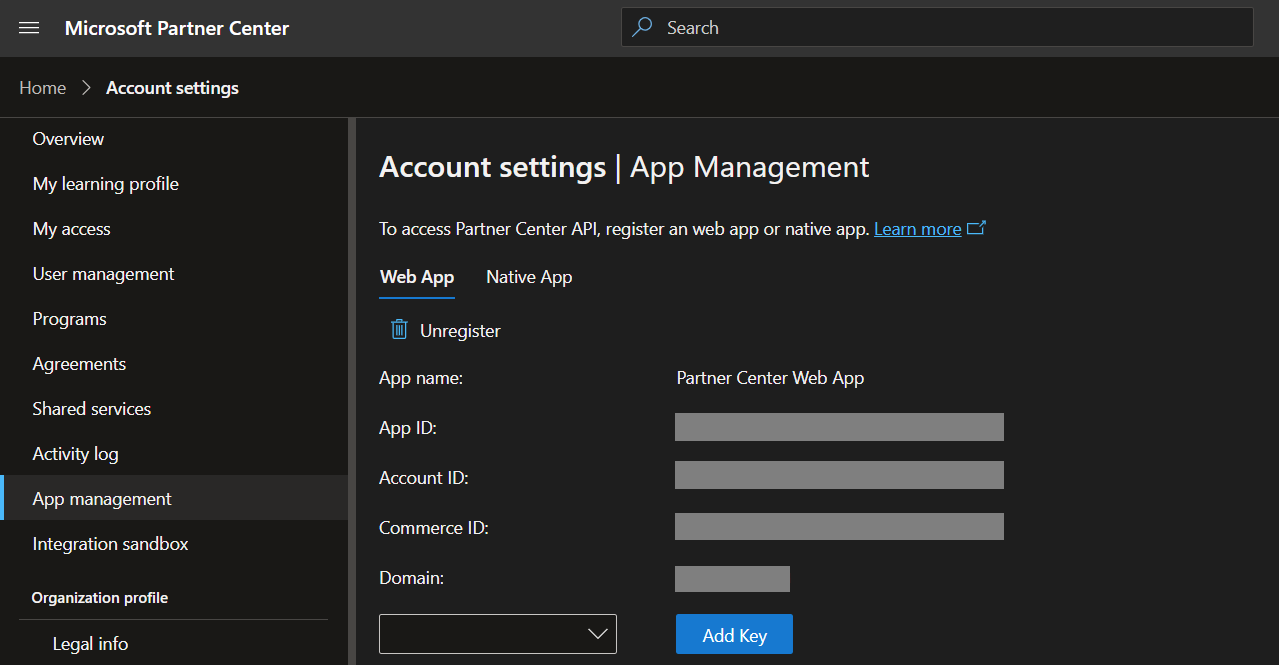Click the Account ID label
The image size is (1279, 665).
point(424,478)
